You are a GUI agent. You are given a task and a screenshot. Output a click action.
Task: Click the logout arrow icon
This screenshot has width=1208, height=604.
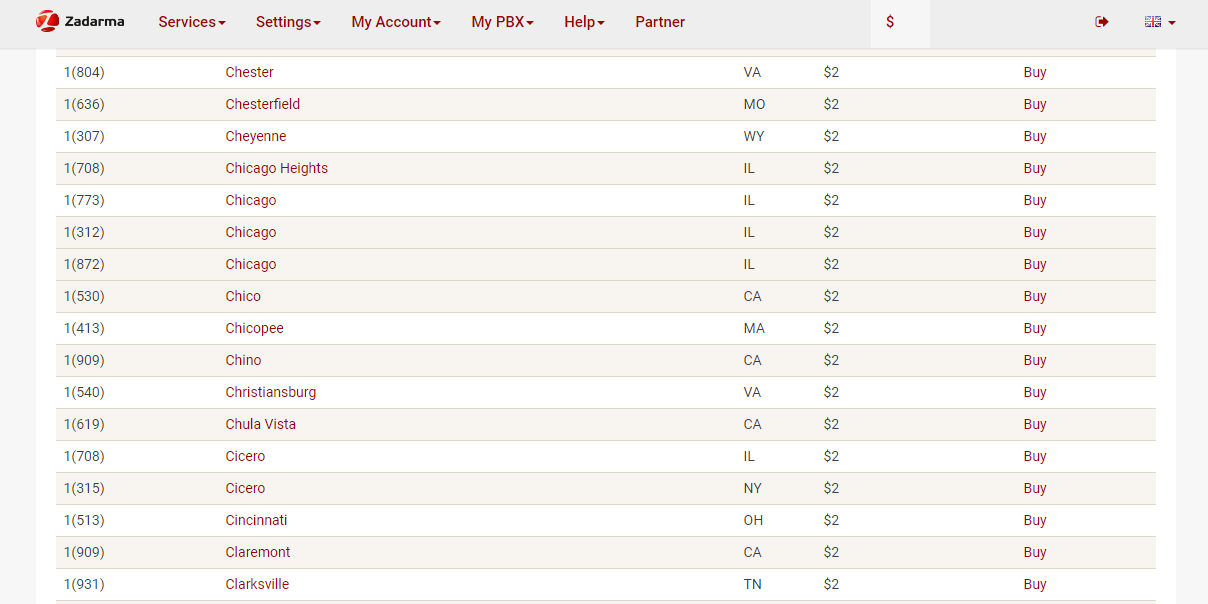pos(1102,22)
